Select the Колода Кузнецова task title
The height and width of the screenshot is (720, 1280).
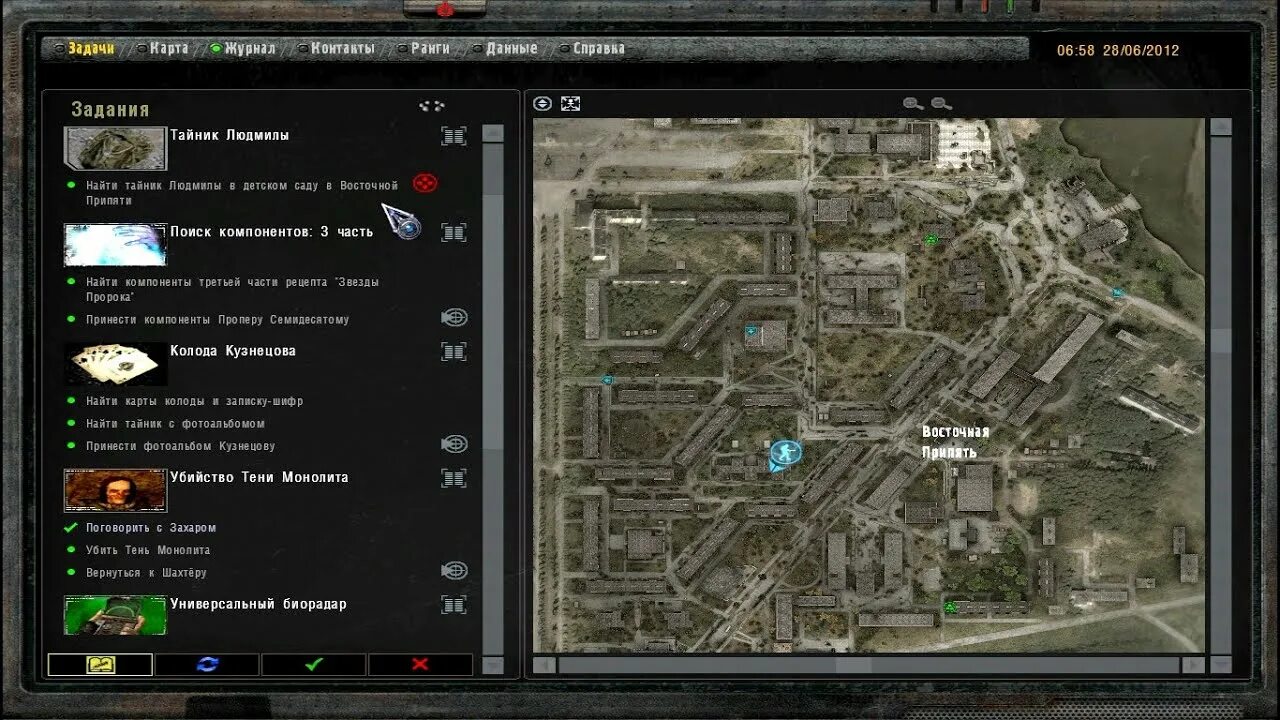point(233,351)
